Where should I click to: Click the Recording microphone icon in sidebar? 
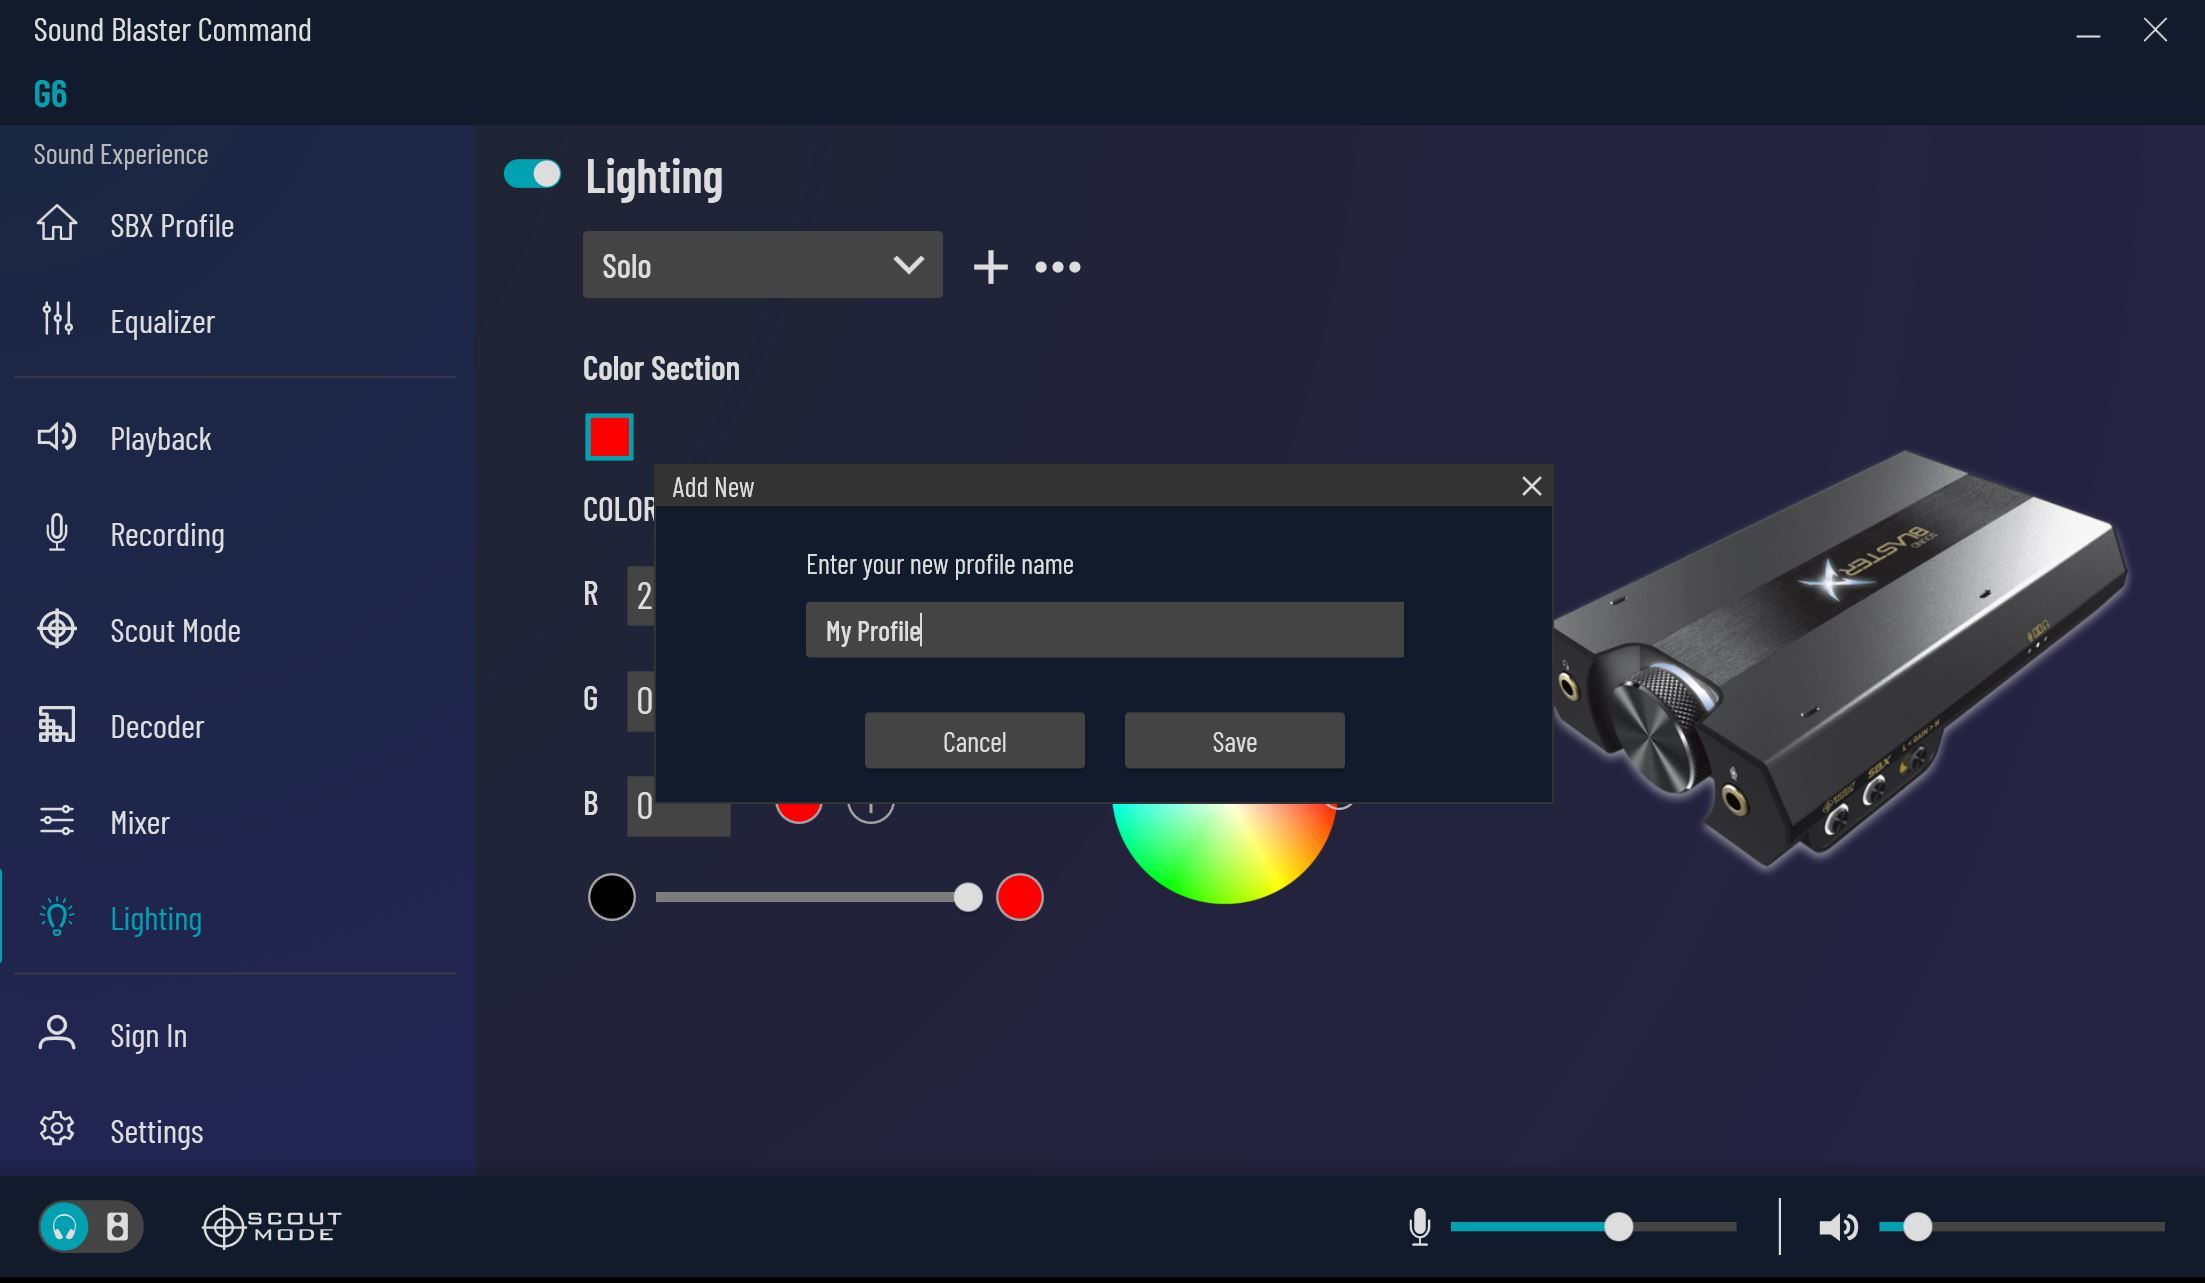coord(57,532)
